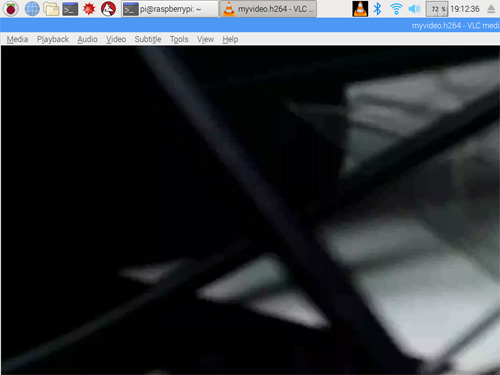Viewport: 500px width, 375px height.
Task: Open the Subtitle menu
Action: (148, 39)
